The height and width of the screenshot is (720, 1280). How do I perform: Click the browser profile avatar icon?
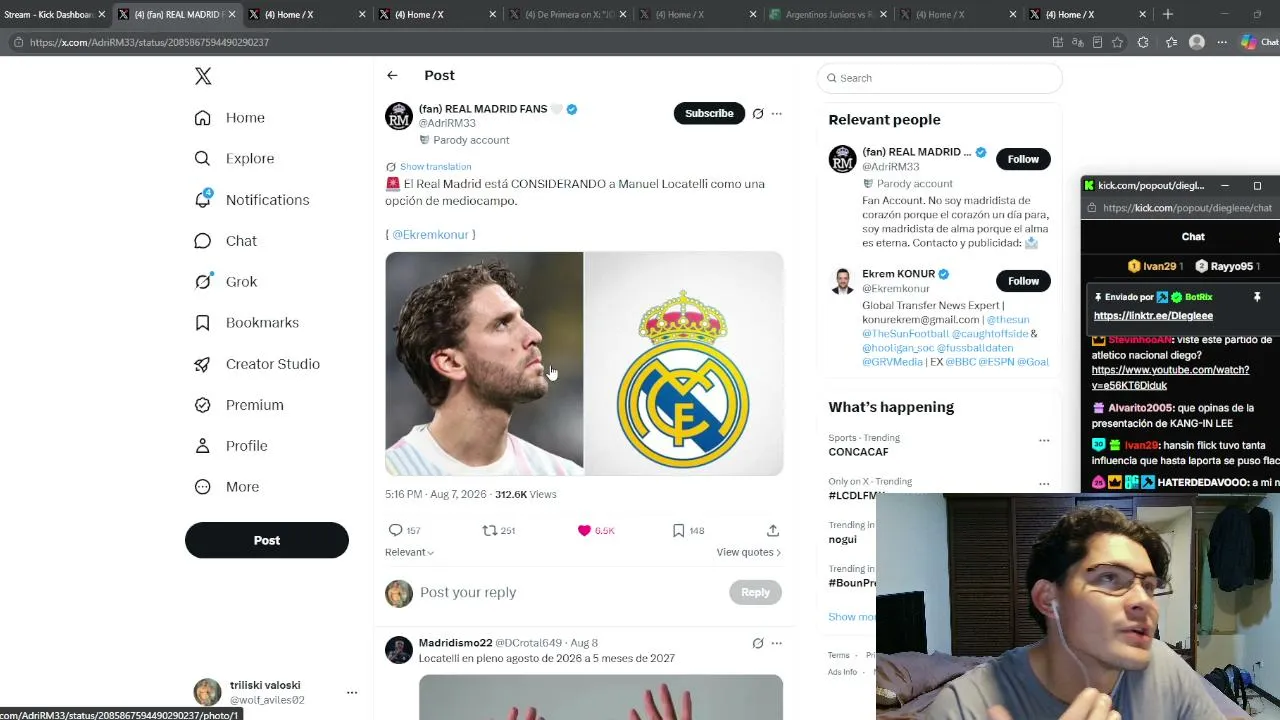(1197, 42)
